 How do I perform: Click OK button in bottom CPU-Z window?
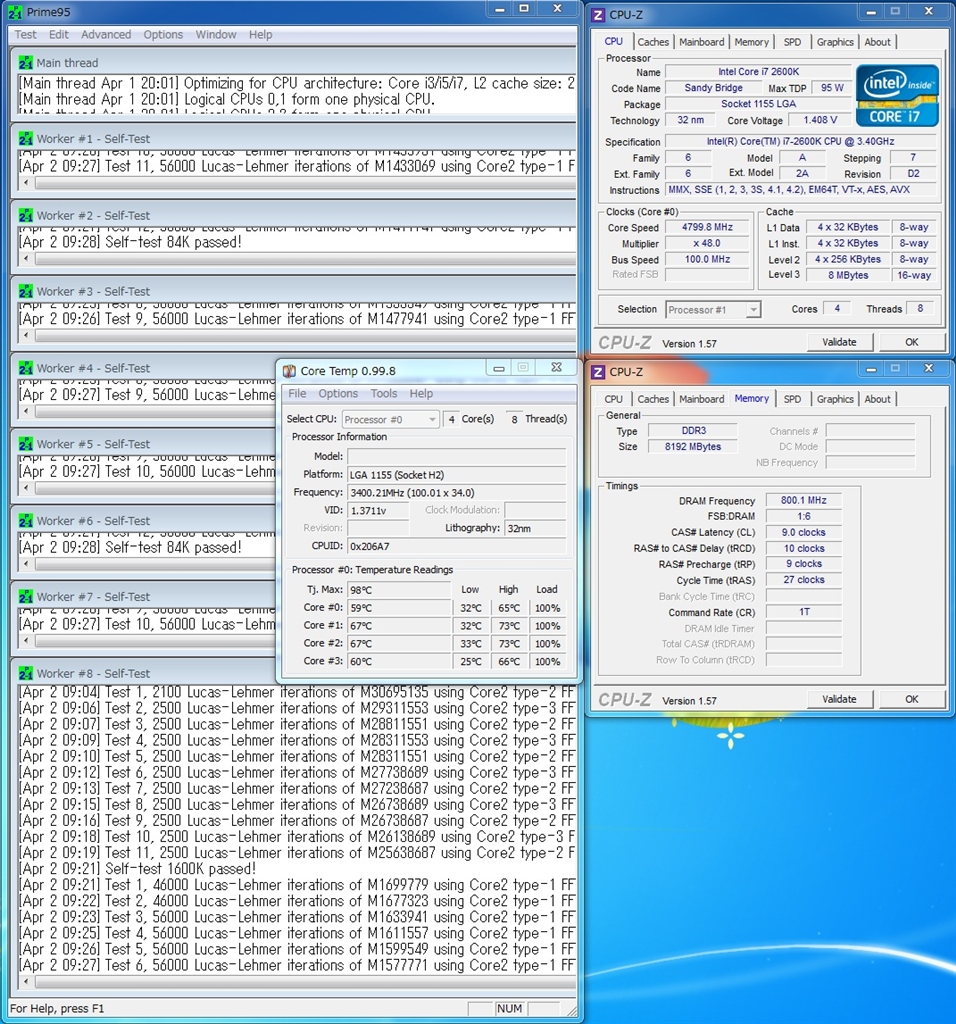coord(912,699)
